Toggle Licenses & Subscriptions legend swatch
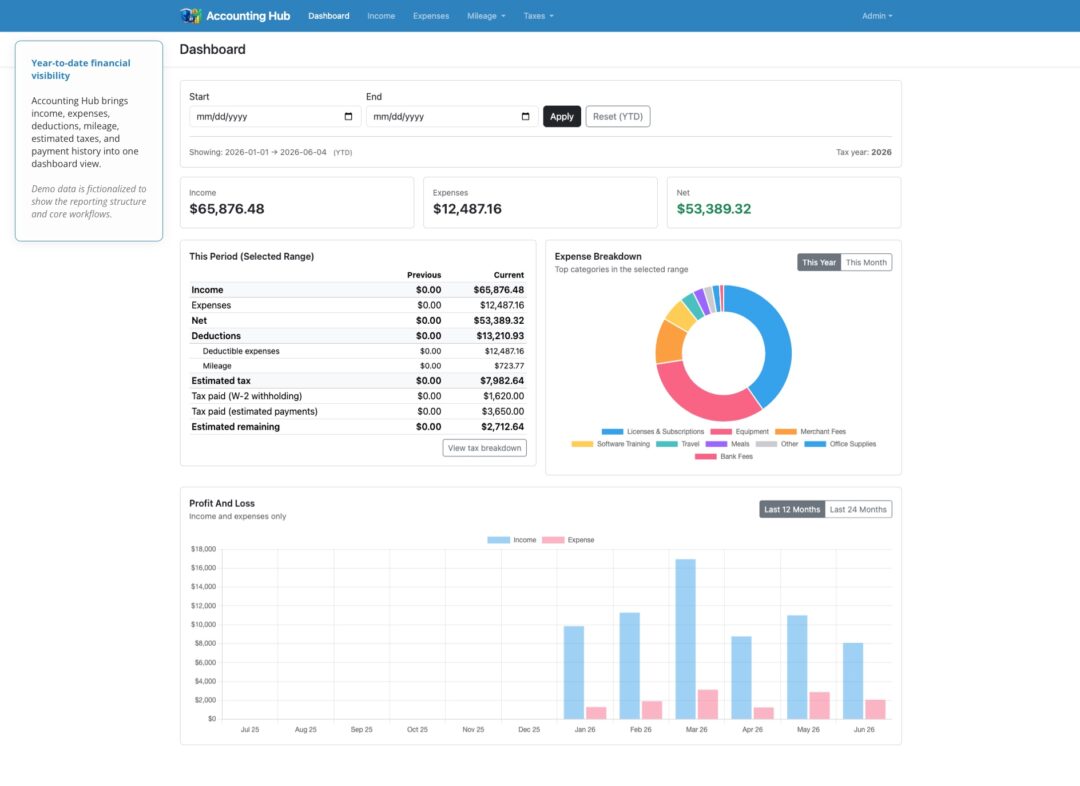The image size is (1080, 786). click(612, 431)
